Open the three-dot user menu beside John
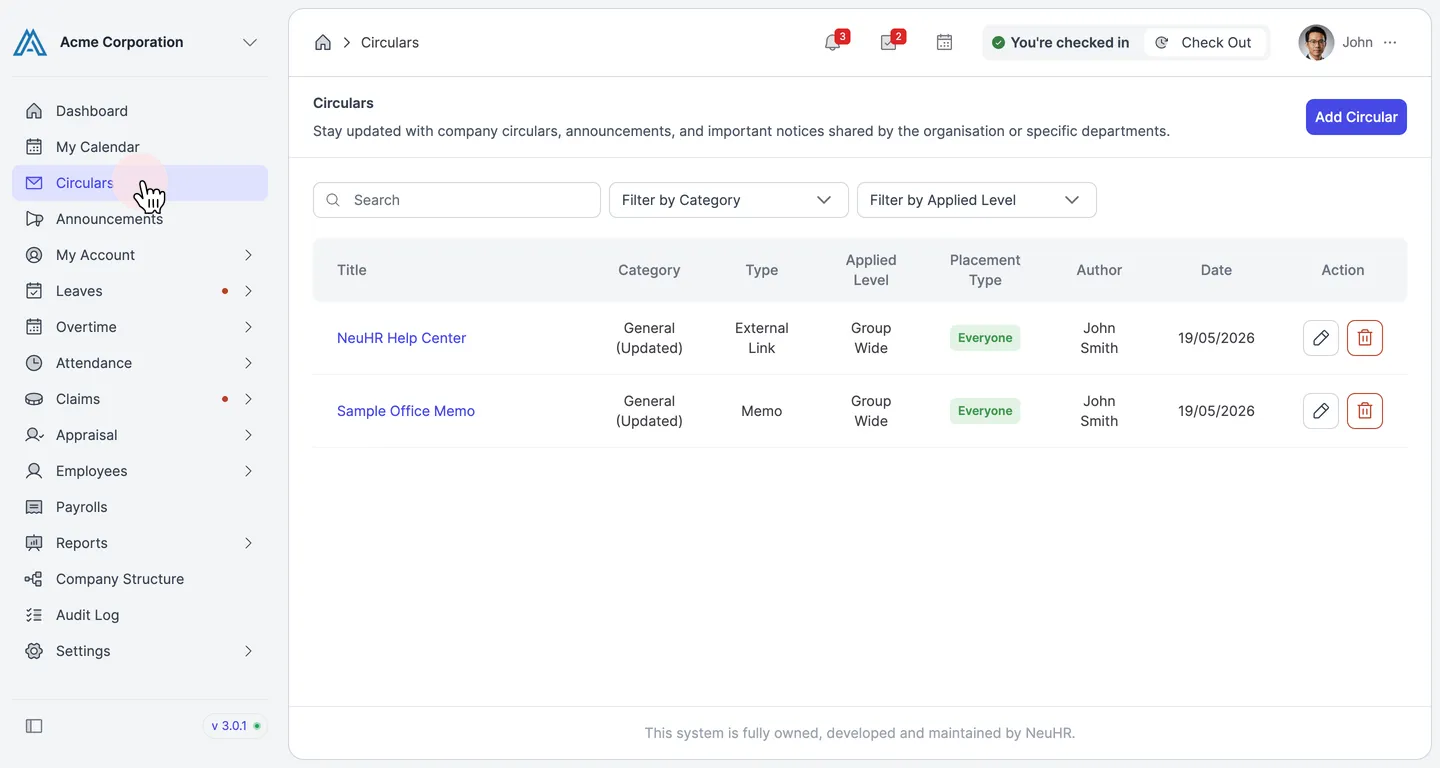 pyautogui.click(x=1391, y=42)
